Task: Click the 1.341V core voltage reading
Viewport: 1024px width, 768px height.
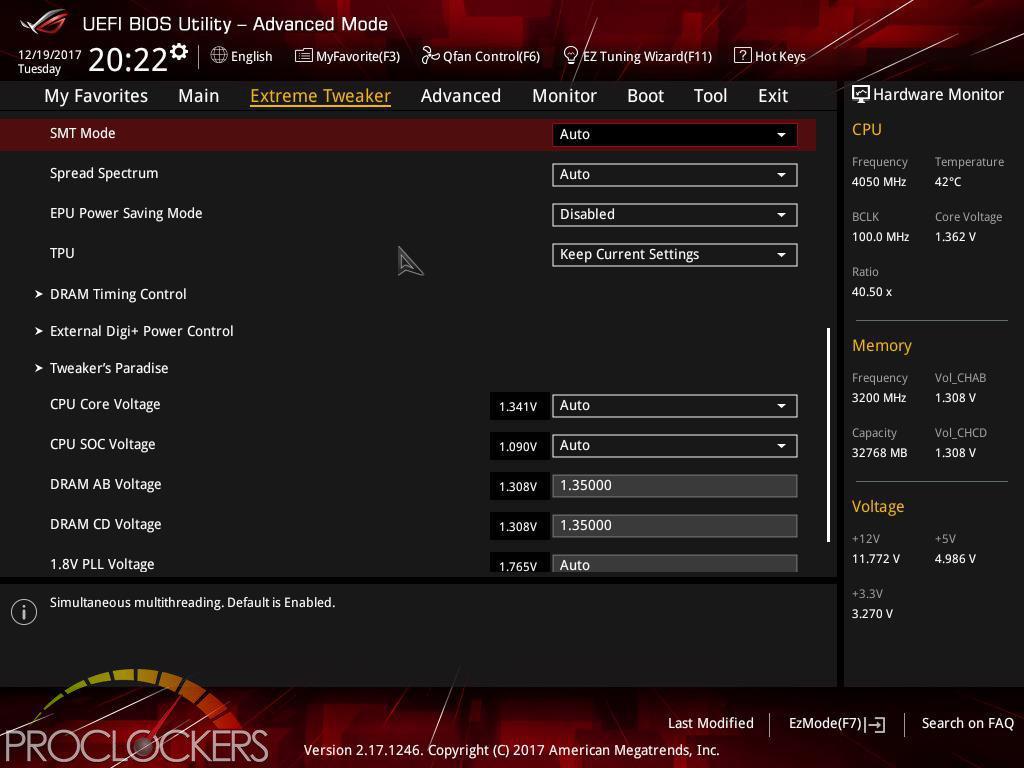Action: (x=519, y=406)
